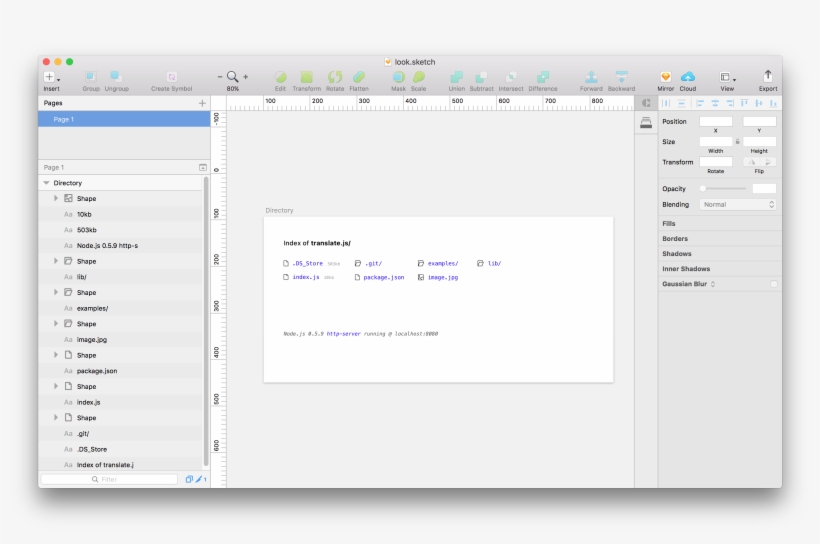Click the Union boolean operation icon

click(456, 77)
